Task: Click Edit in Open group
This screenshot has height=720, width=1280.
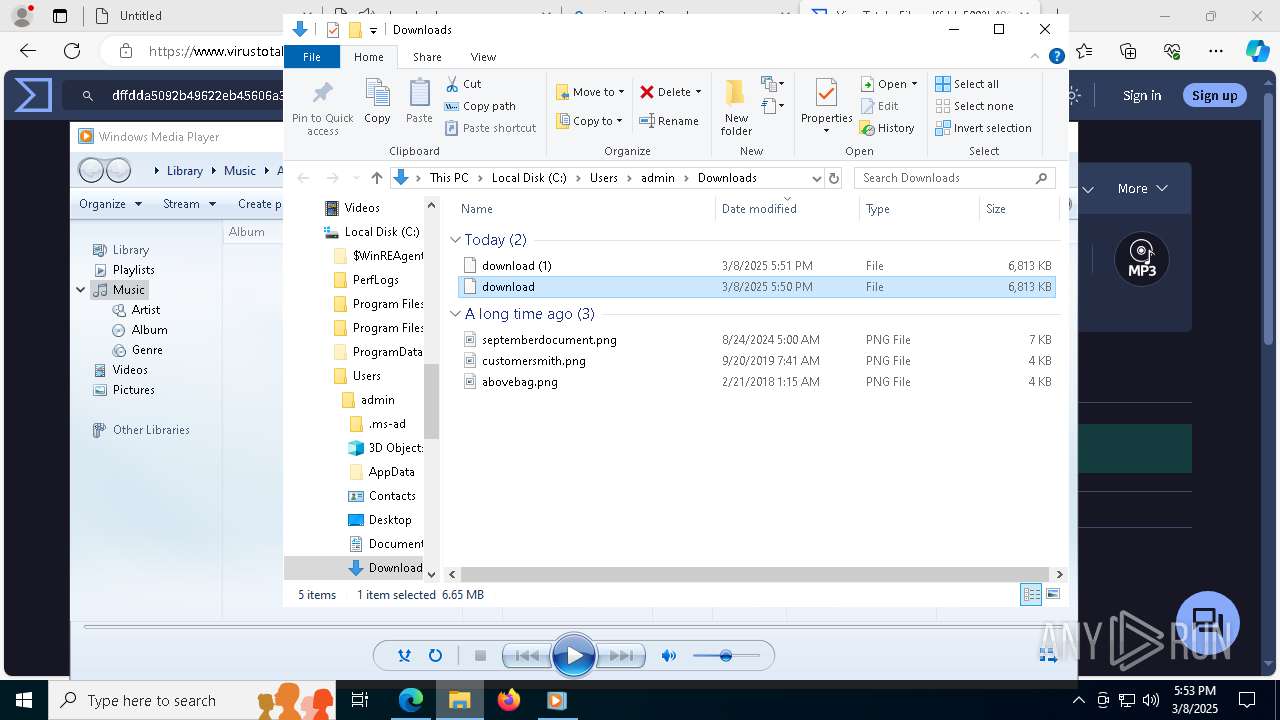Action: click(x=879, y=106)
